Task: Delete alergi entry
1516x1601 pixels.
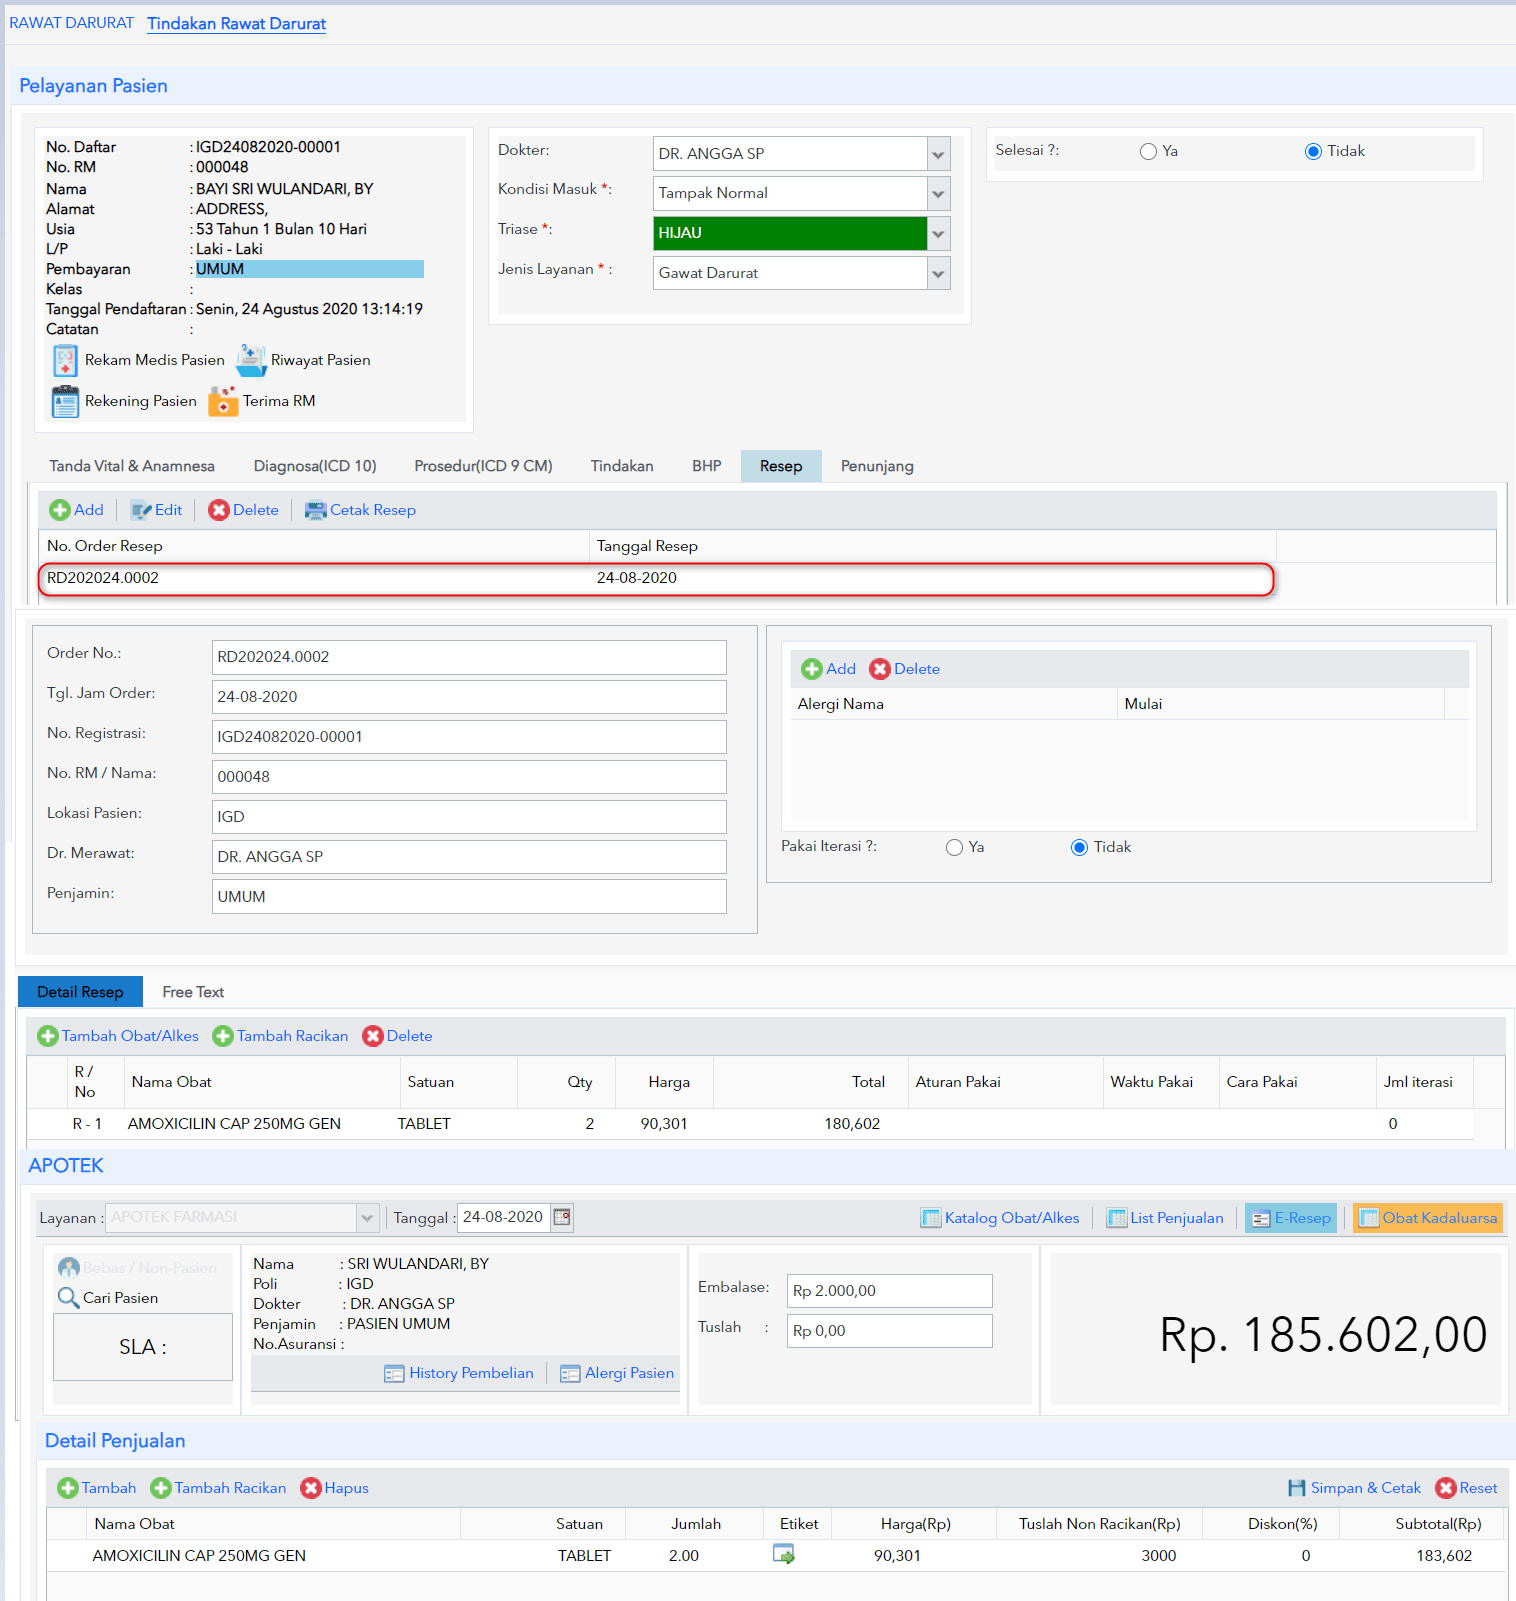Action: pyautogui.click(x=904, y=669)
